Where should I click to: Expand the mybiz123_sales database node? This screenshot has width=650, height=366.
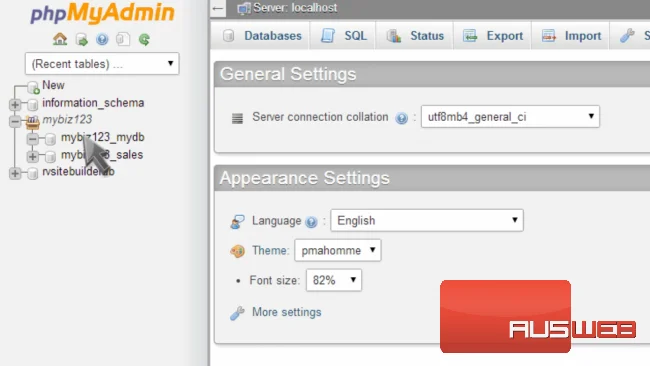point(33,156)
